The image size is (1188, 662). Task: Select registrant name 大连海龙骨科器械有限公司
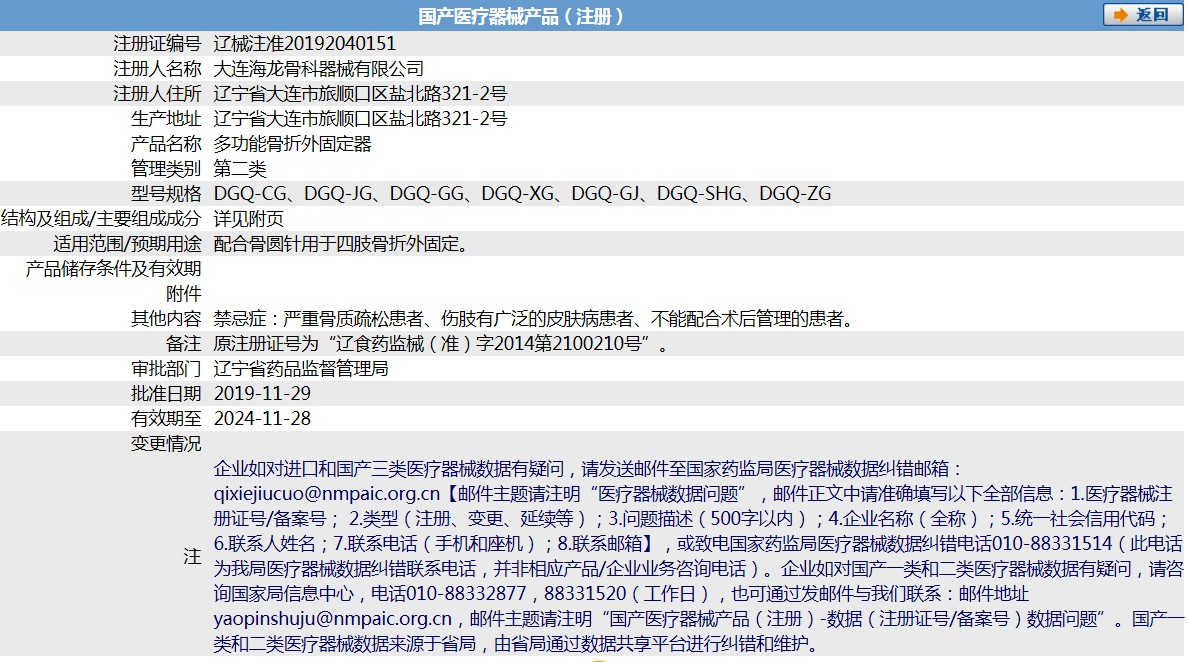click(318, 69)
